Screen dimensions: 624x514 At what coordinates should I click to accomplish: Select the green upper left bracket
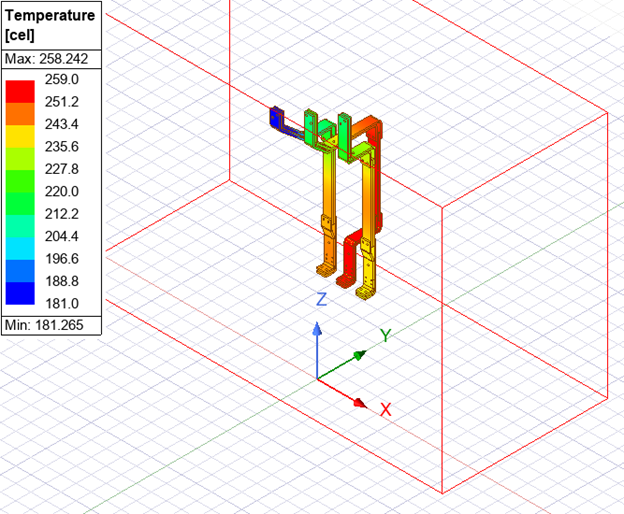311,128
